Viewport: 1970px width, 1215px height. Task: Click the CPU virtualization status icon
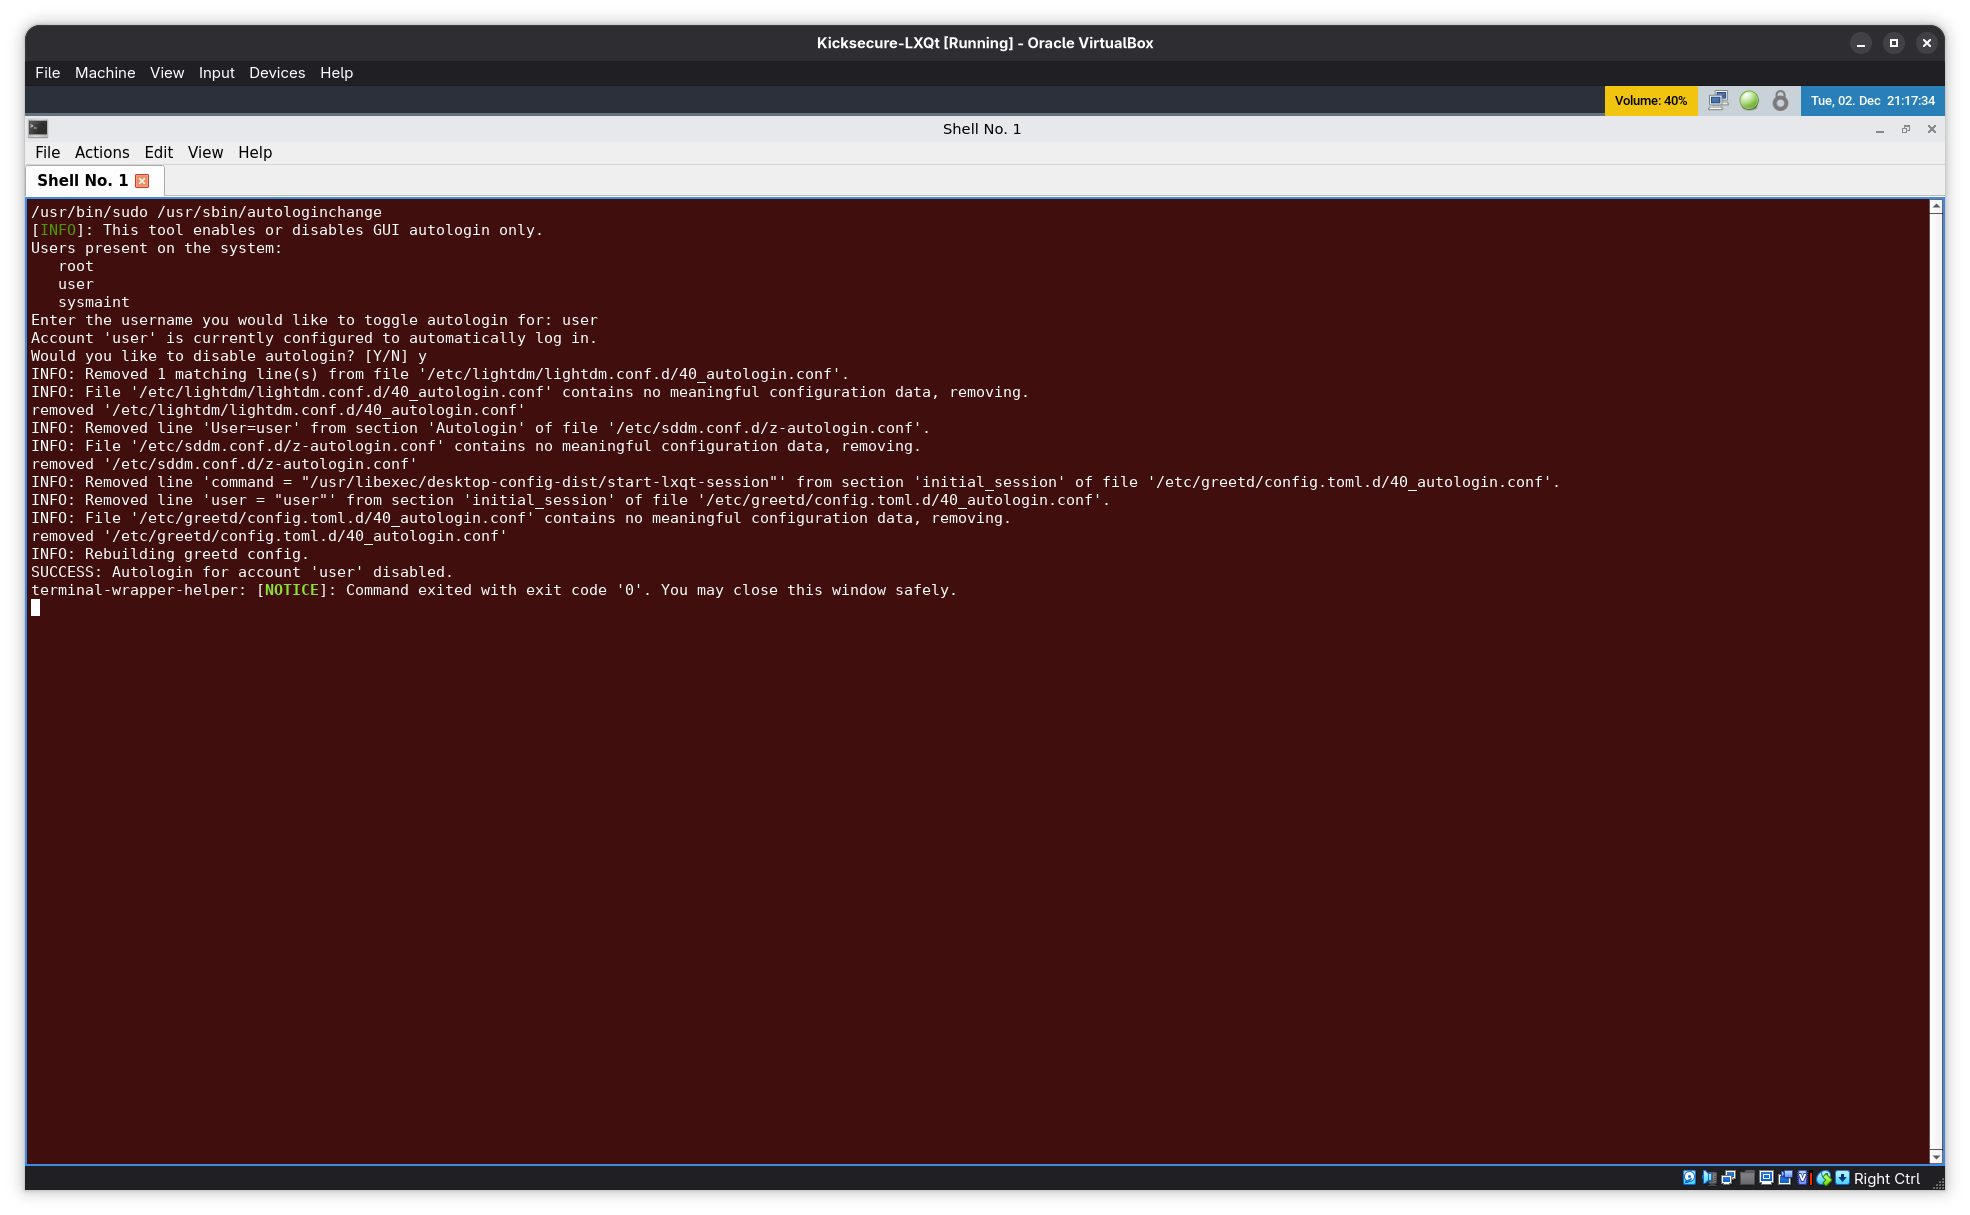[x=1803, y=1178]
